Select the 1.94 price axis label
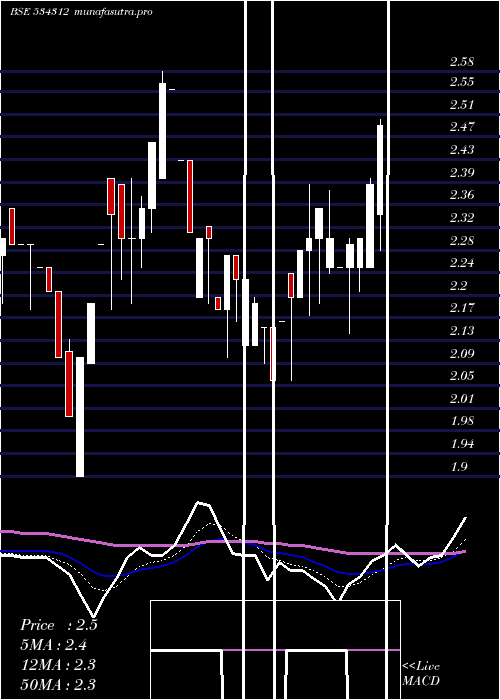The image size is (500, 700). [462, 443]
